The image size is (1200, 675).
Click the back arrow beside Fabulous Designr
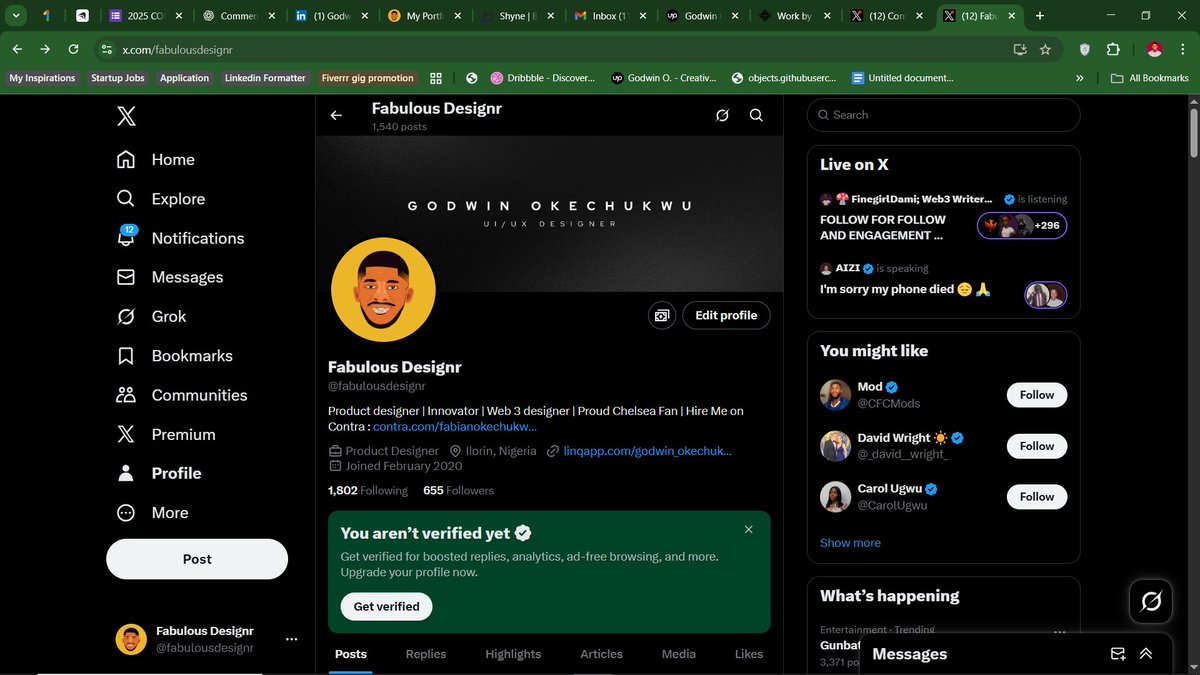336,115
